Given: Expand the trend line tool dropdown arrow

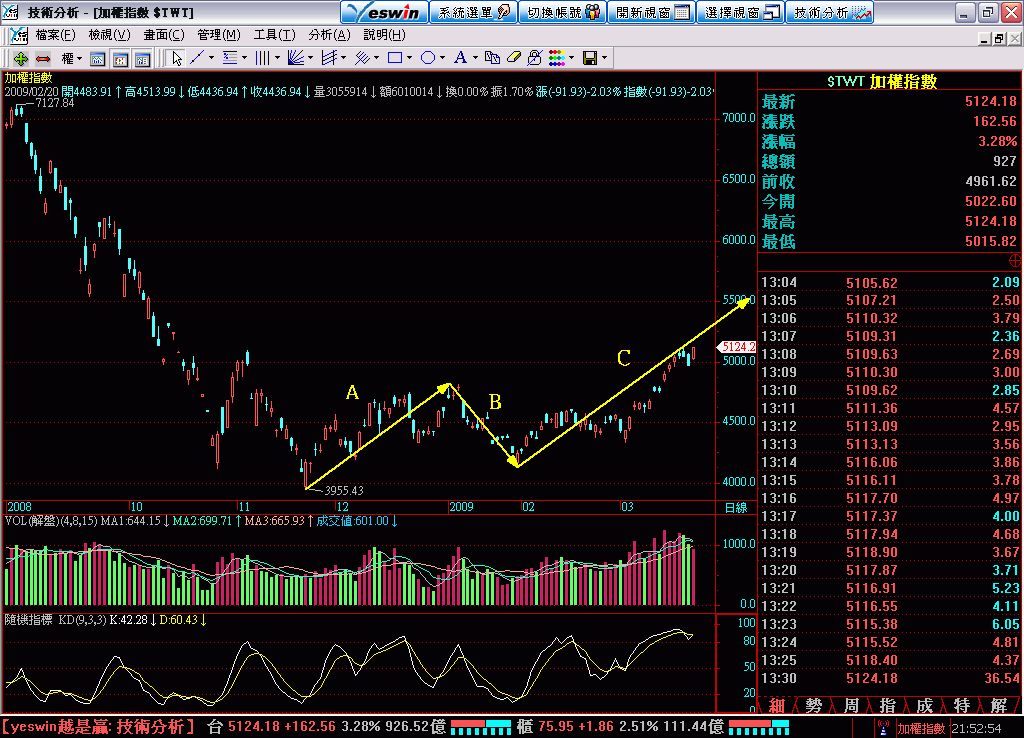Looking at the screenshot, I should click(211, 58).
